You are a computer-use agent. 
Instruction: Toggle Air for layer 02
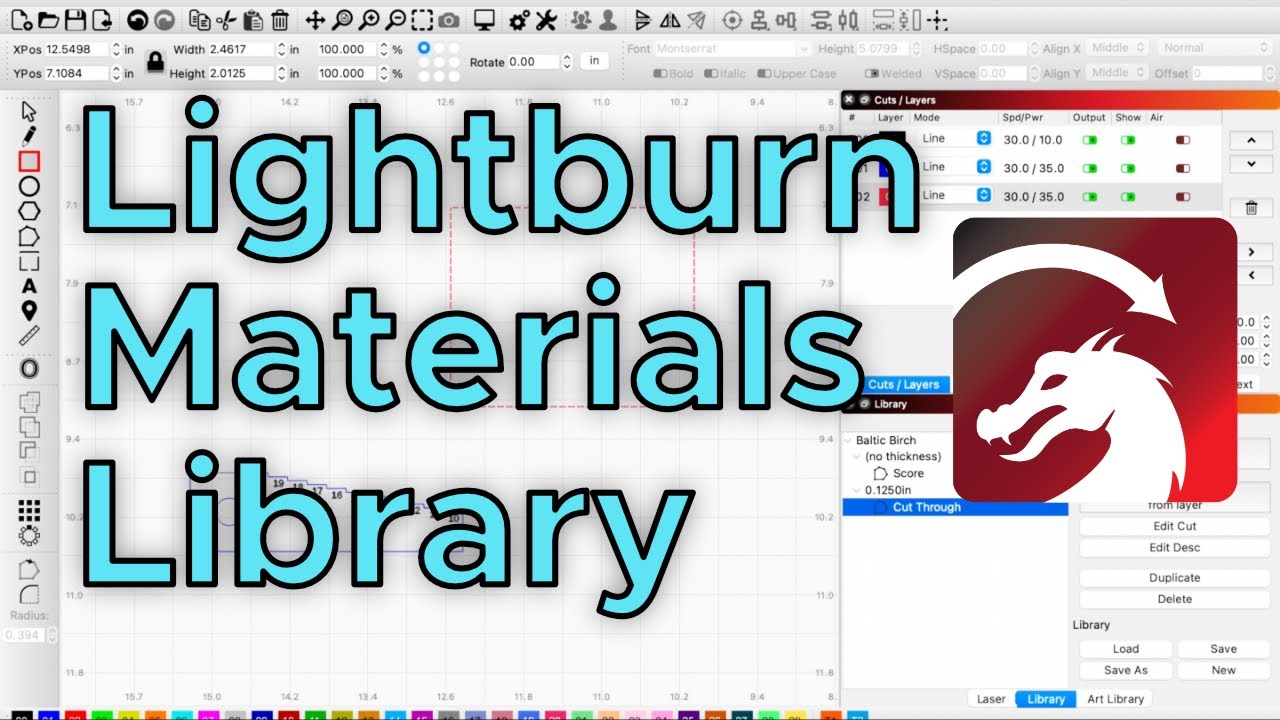click(x=1183, y=197)
